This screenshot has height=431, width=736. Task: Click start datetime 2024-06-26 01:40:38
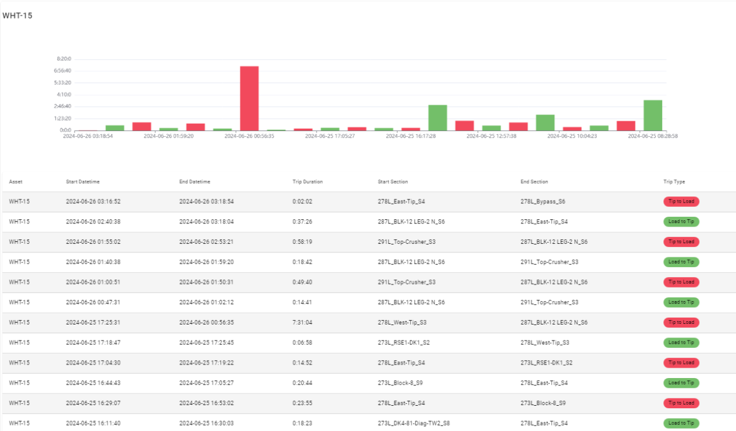coord(93,262)
